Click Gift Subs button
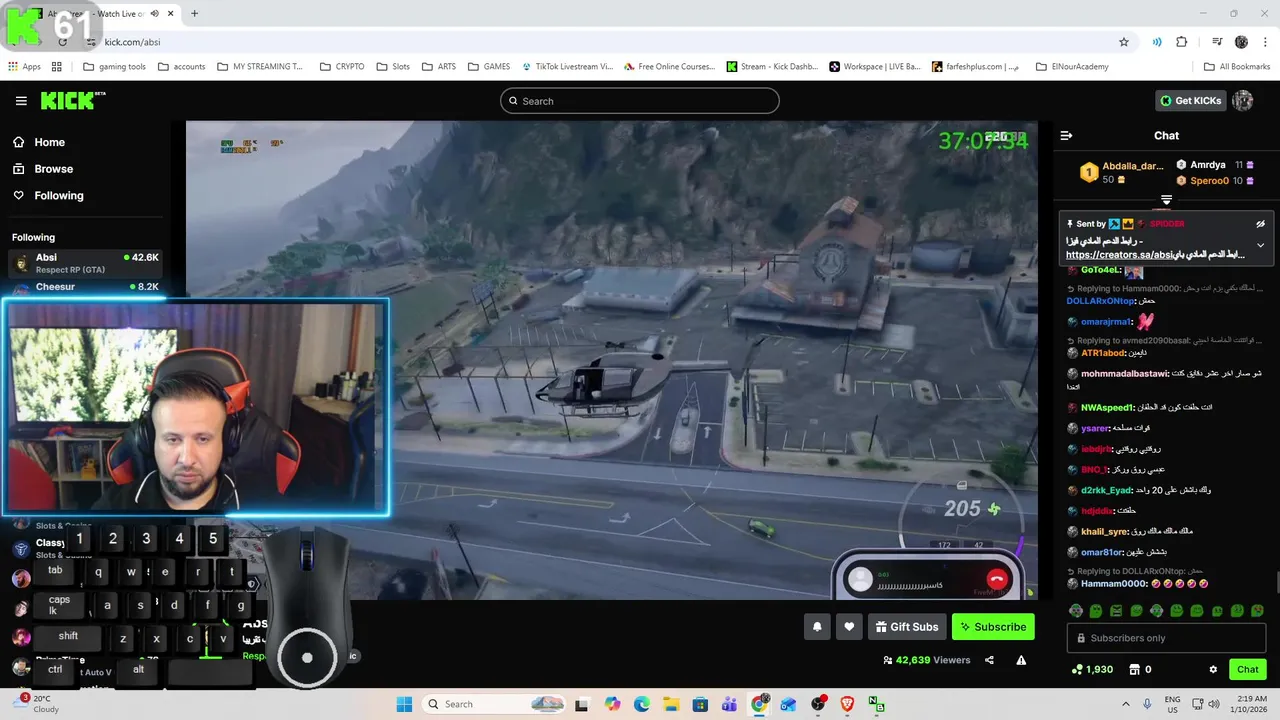Image resolution: width=1280 pixels, height=720 pixels. 907,627
